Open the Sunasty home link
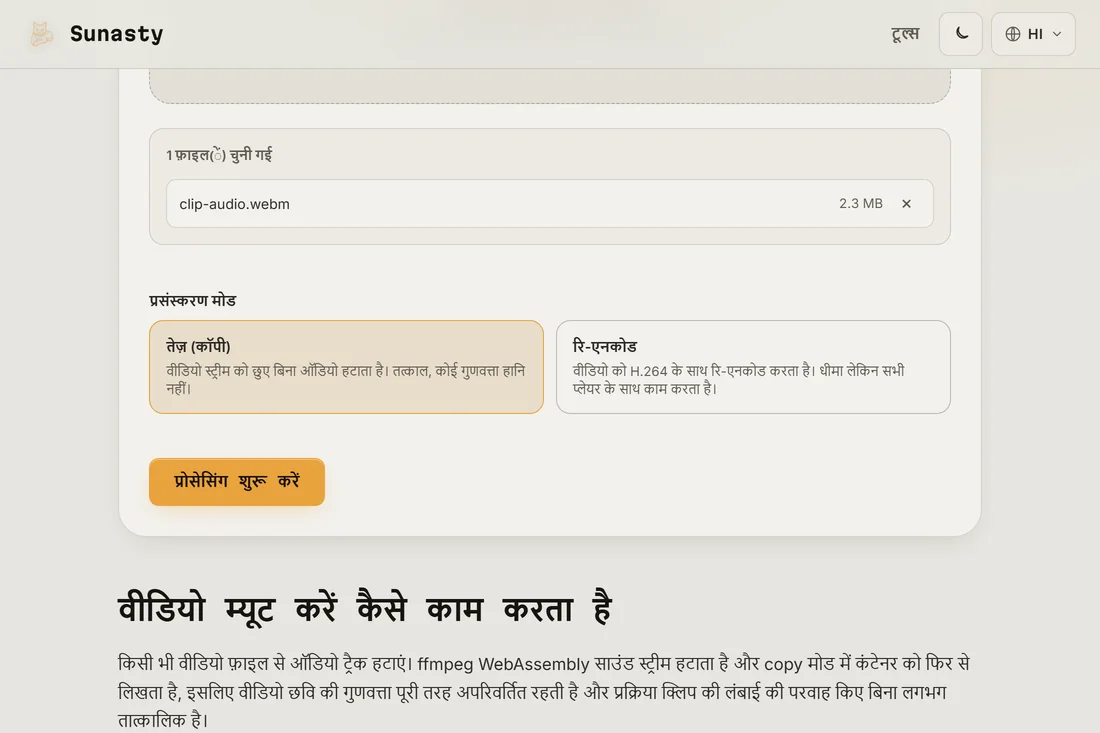This screenshot has height=733, width=1100. pos(97,34)
